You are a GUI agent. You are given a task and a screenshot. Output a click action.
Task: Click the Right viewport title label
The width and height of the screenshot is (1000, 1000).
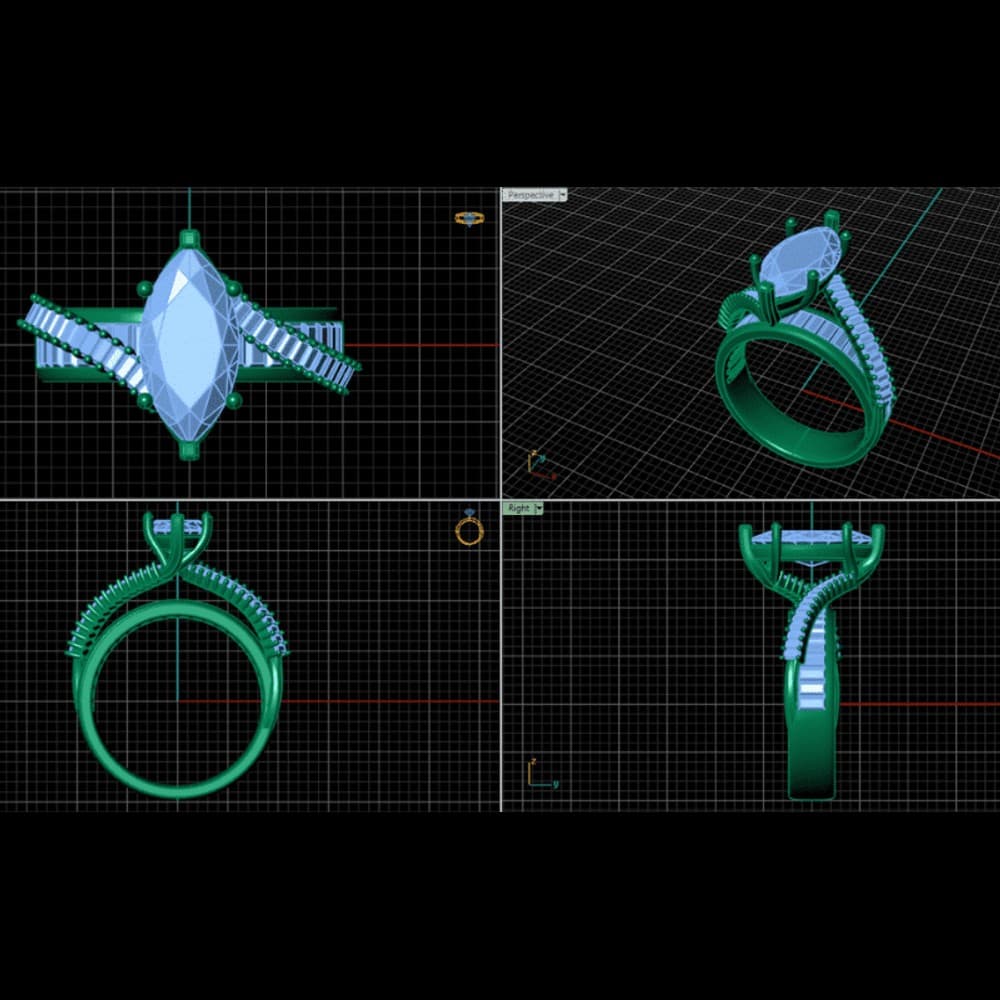tap(518, 508)
